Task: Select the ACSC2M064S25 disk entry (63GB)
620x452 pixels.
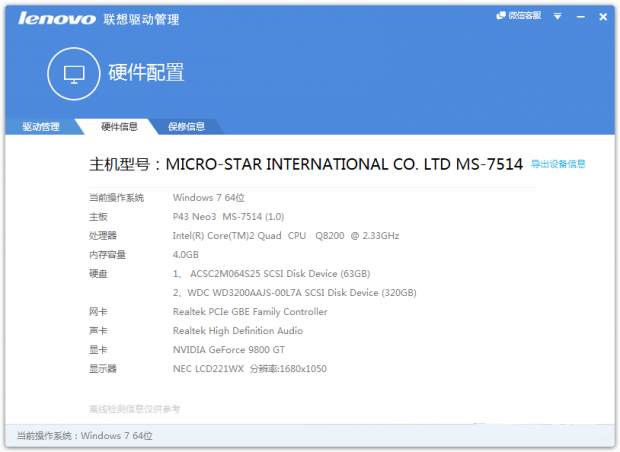Action: [x=271, y=274]
